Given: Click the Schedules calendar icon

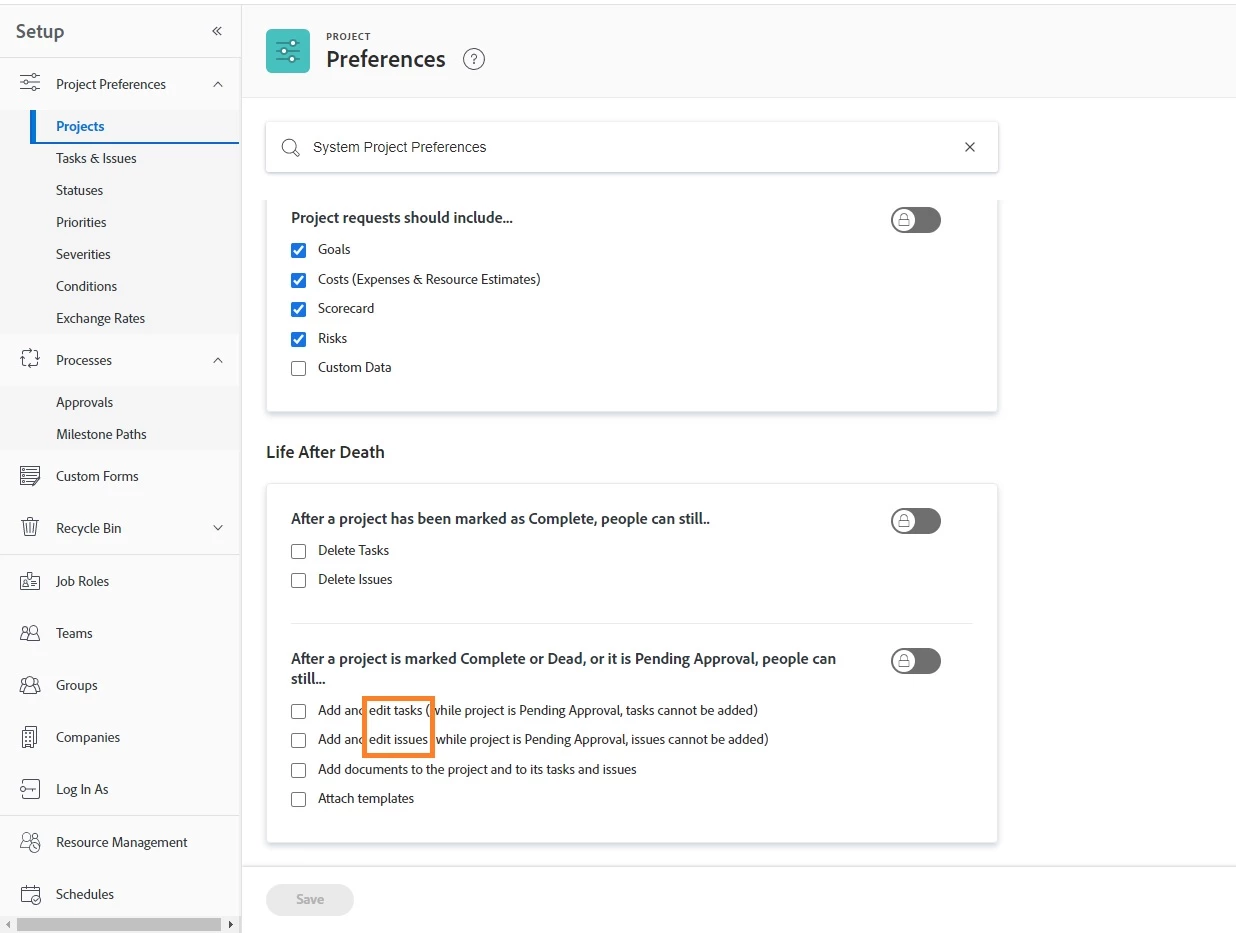Looking at the screenshot, I should (30, 894).
